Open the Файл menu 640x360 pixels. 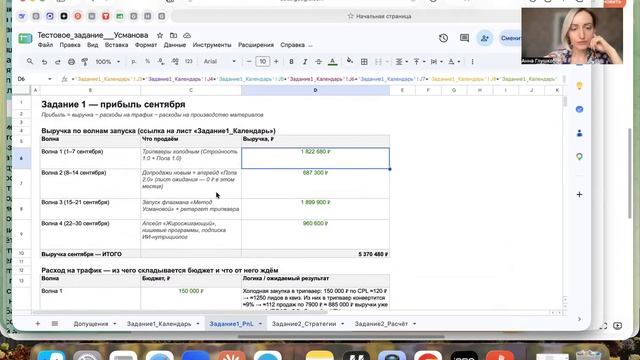coord(45,45)
